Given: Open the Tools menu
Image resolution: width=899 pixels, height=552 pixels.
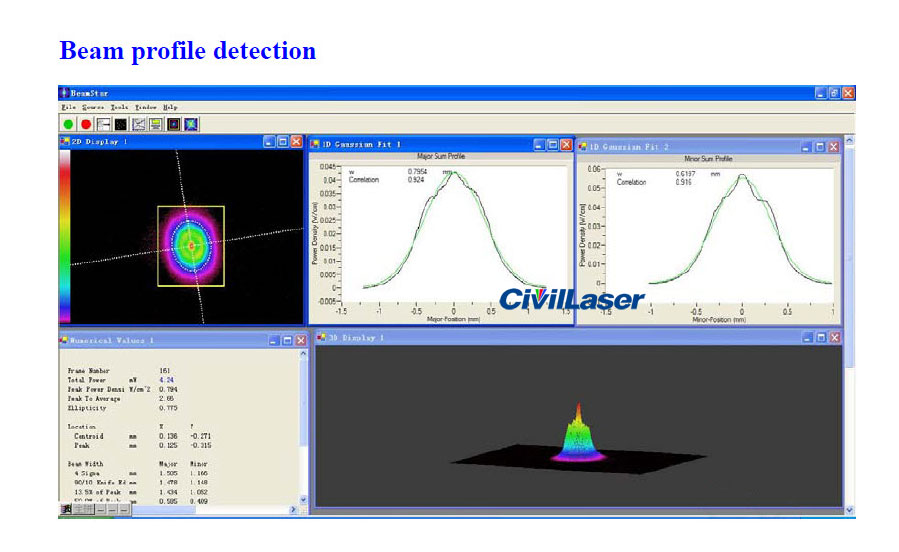Looking at the screenshot, I should coord(119,106).
